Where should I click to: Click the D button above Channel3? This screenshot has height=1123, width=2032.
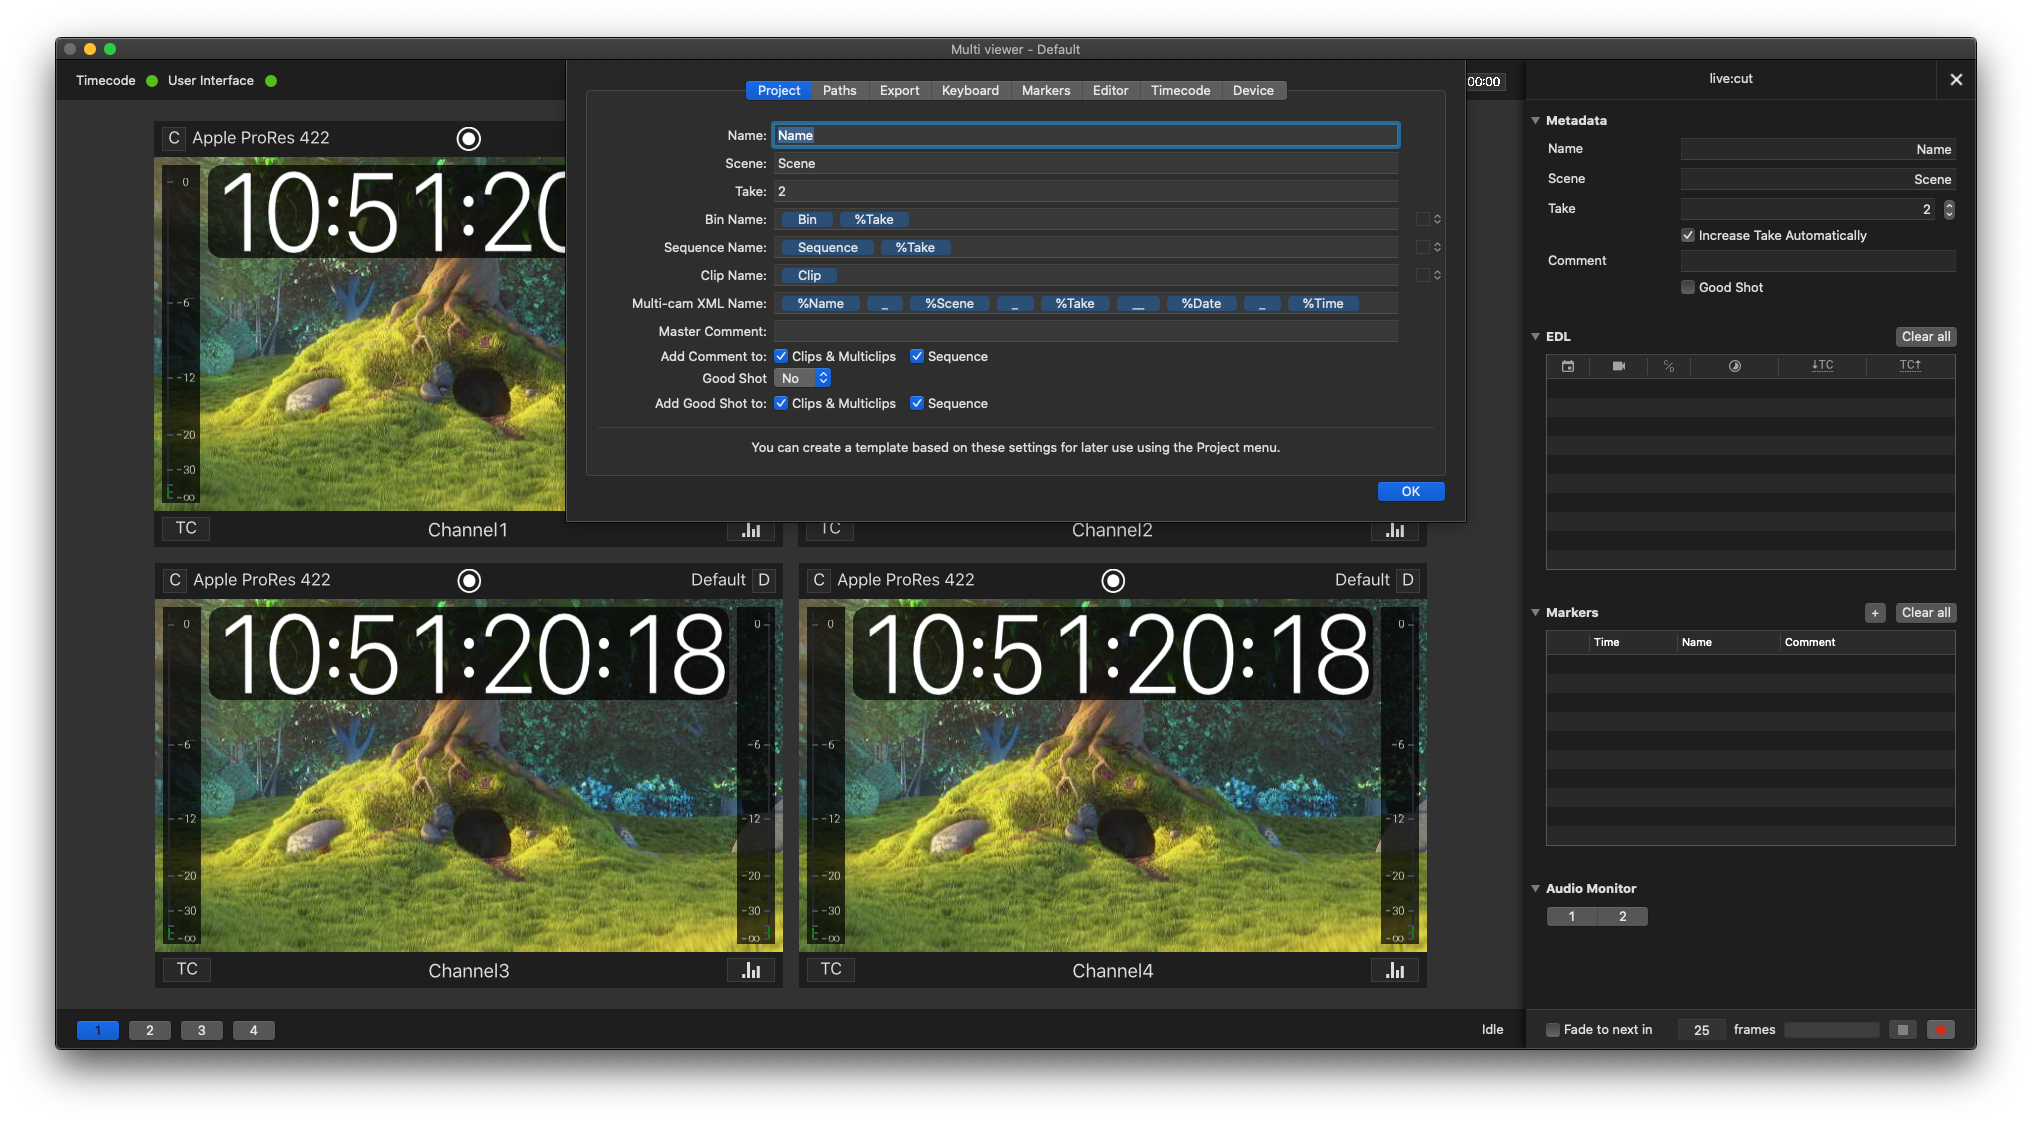(764, 580)
